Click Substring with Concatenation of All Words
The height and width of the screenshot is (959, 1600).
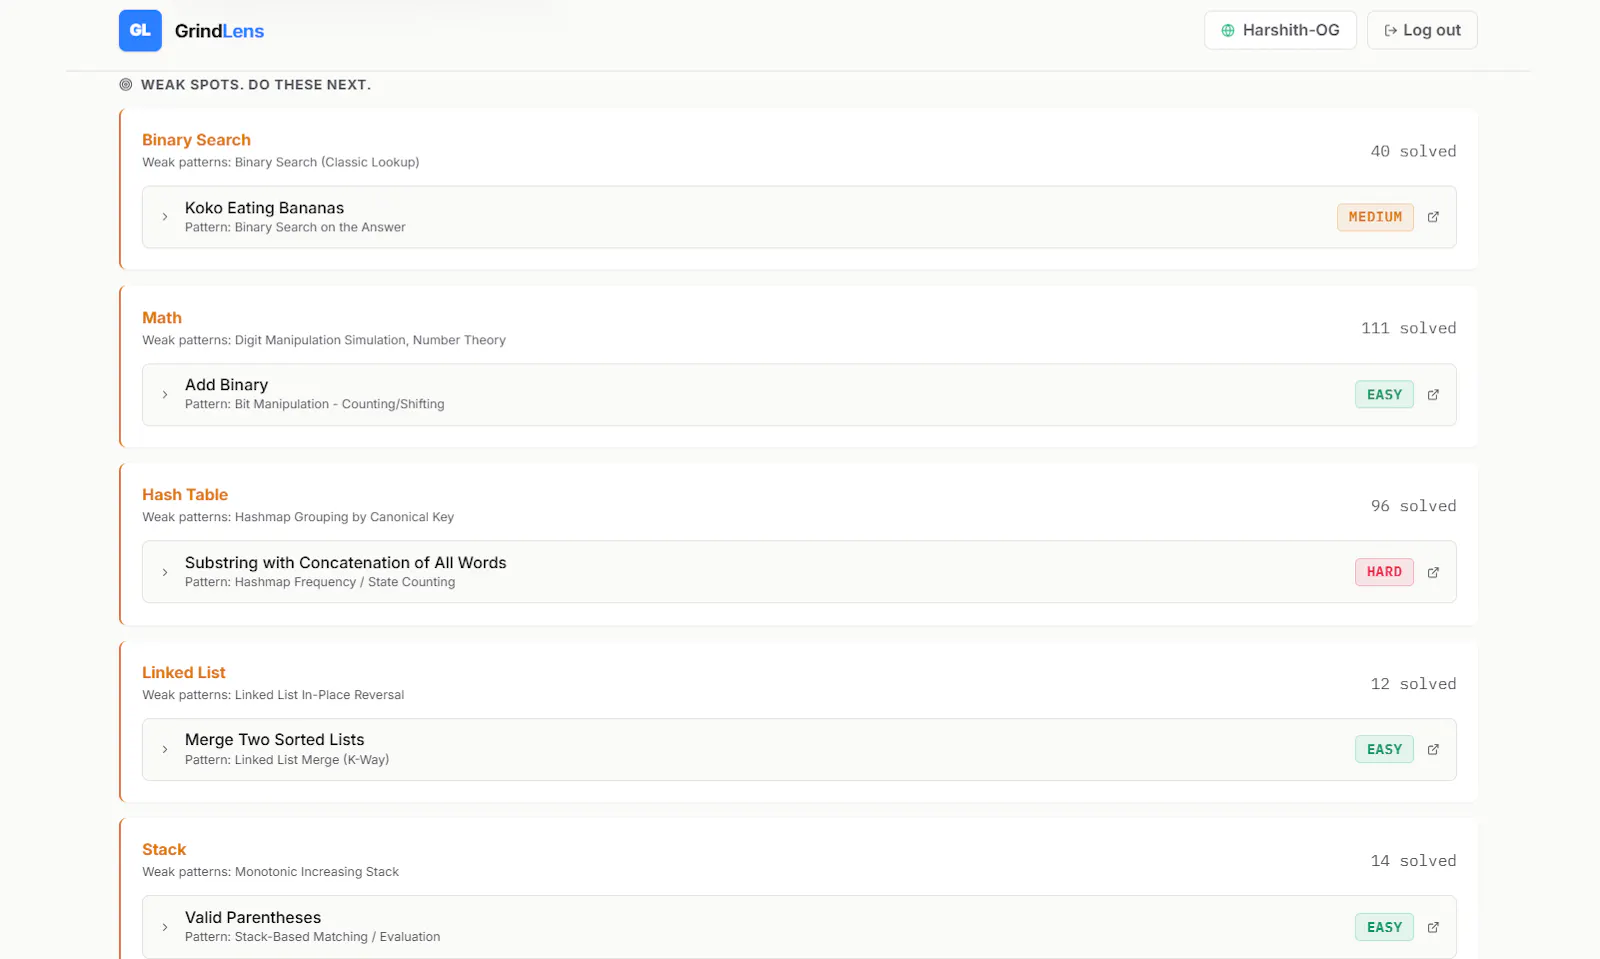click(345, 563)
